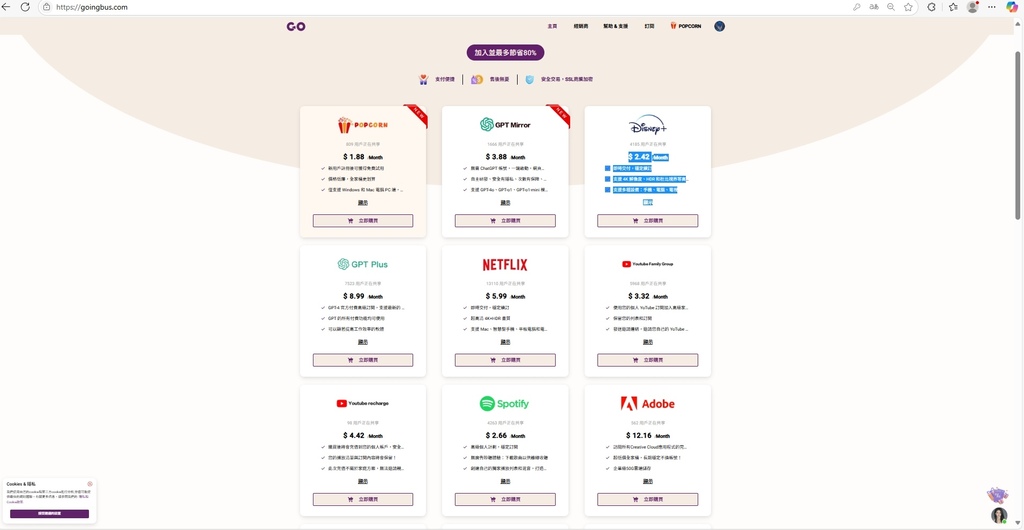Click the Popcorn logo on first card
Viewport: 1024px width, 530px height.
[362, 125]
